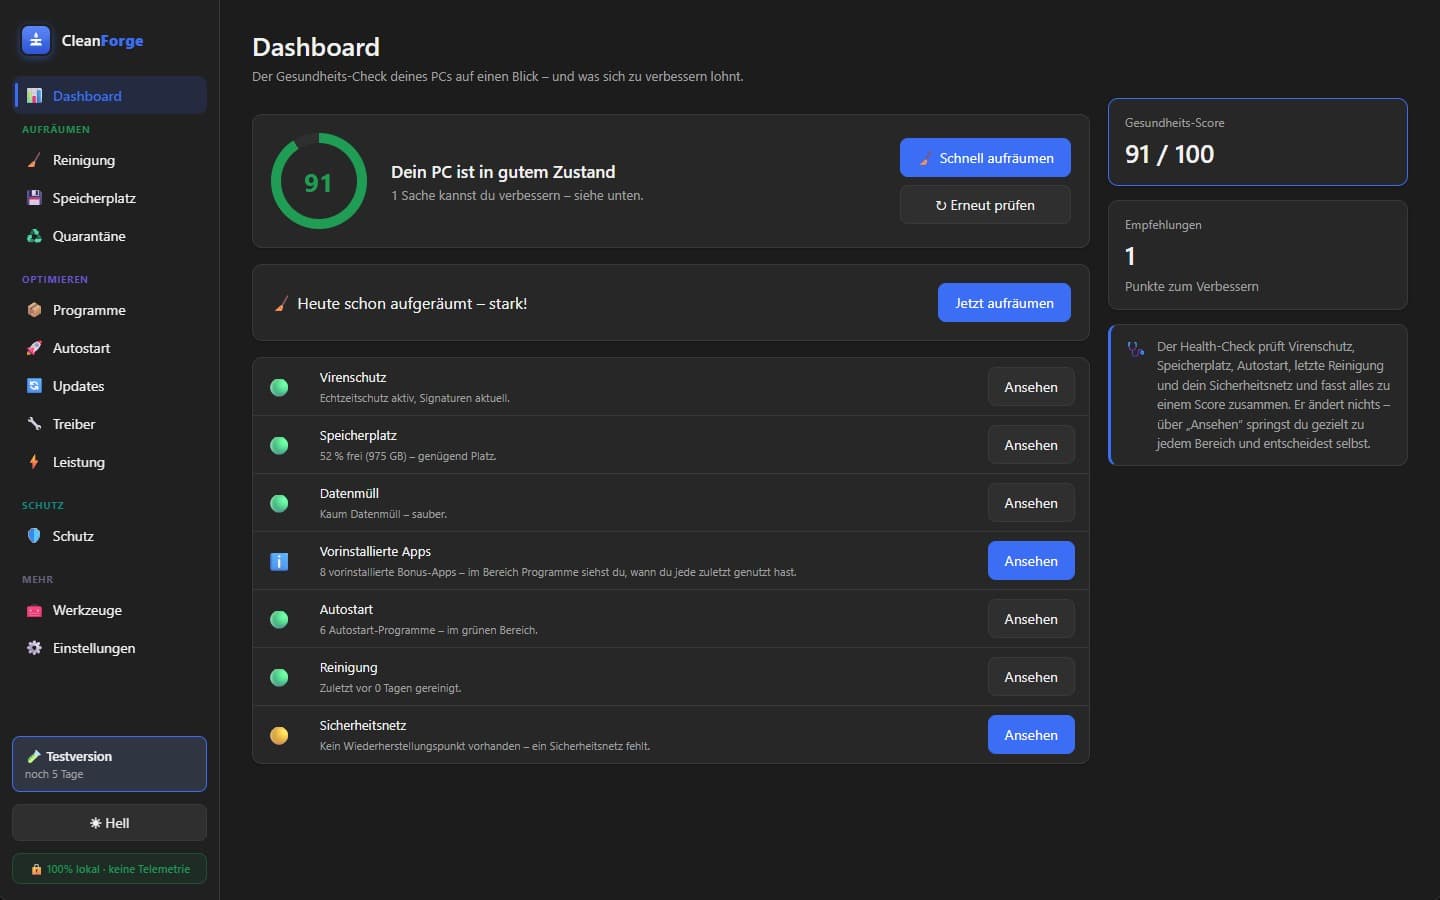Click the green status dot for Speicherplatz row
The image size is (1440, 900).
tap(279, 445)
